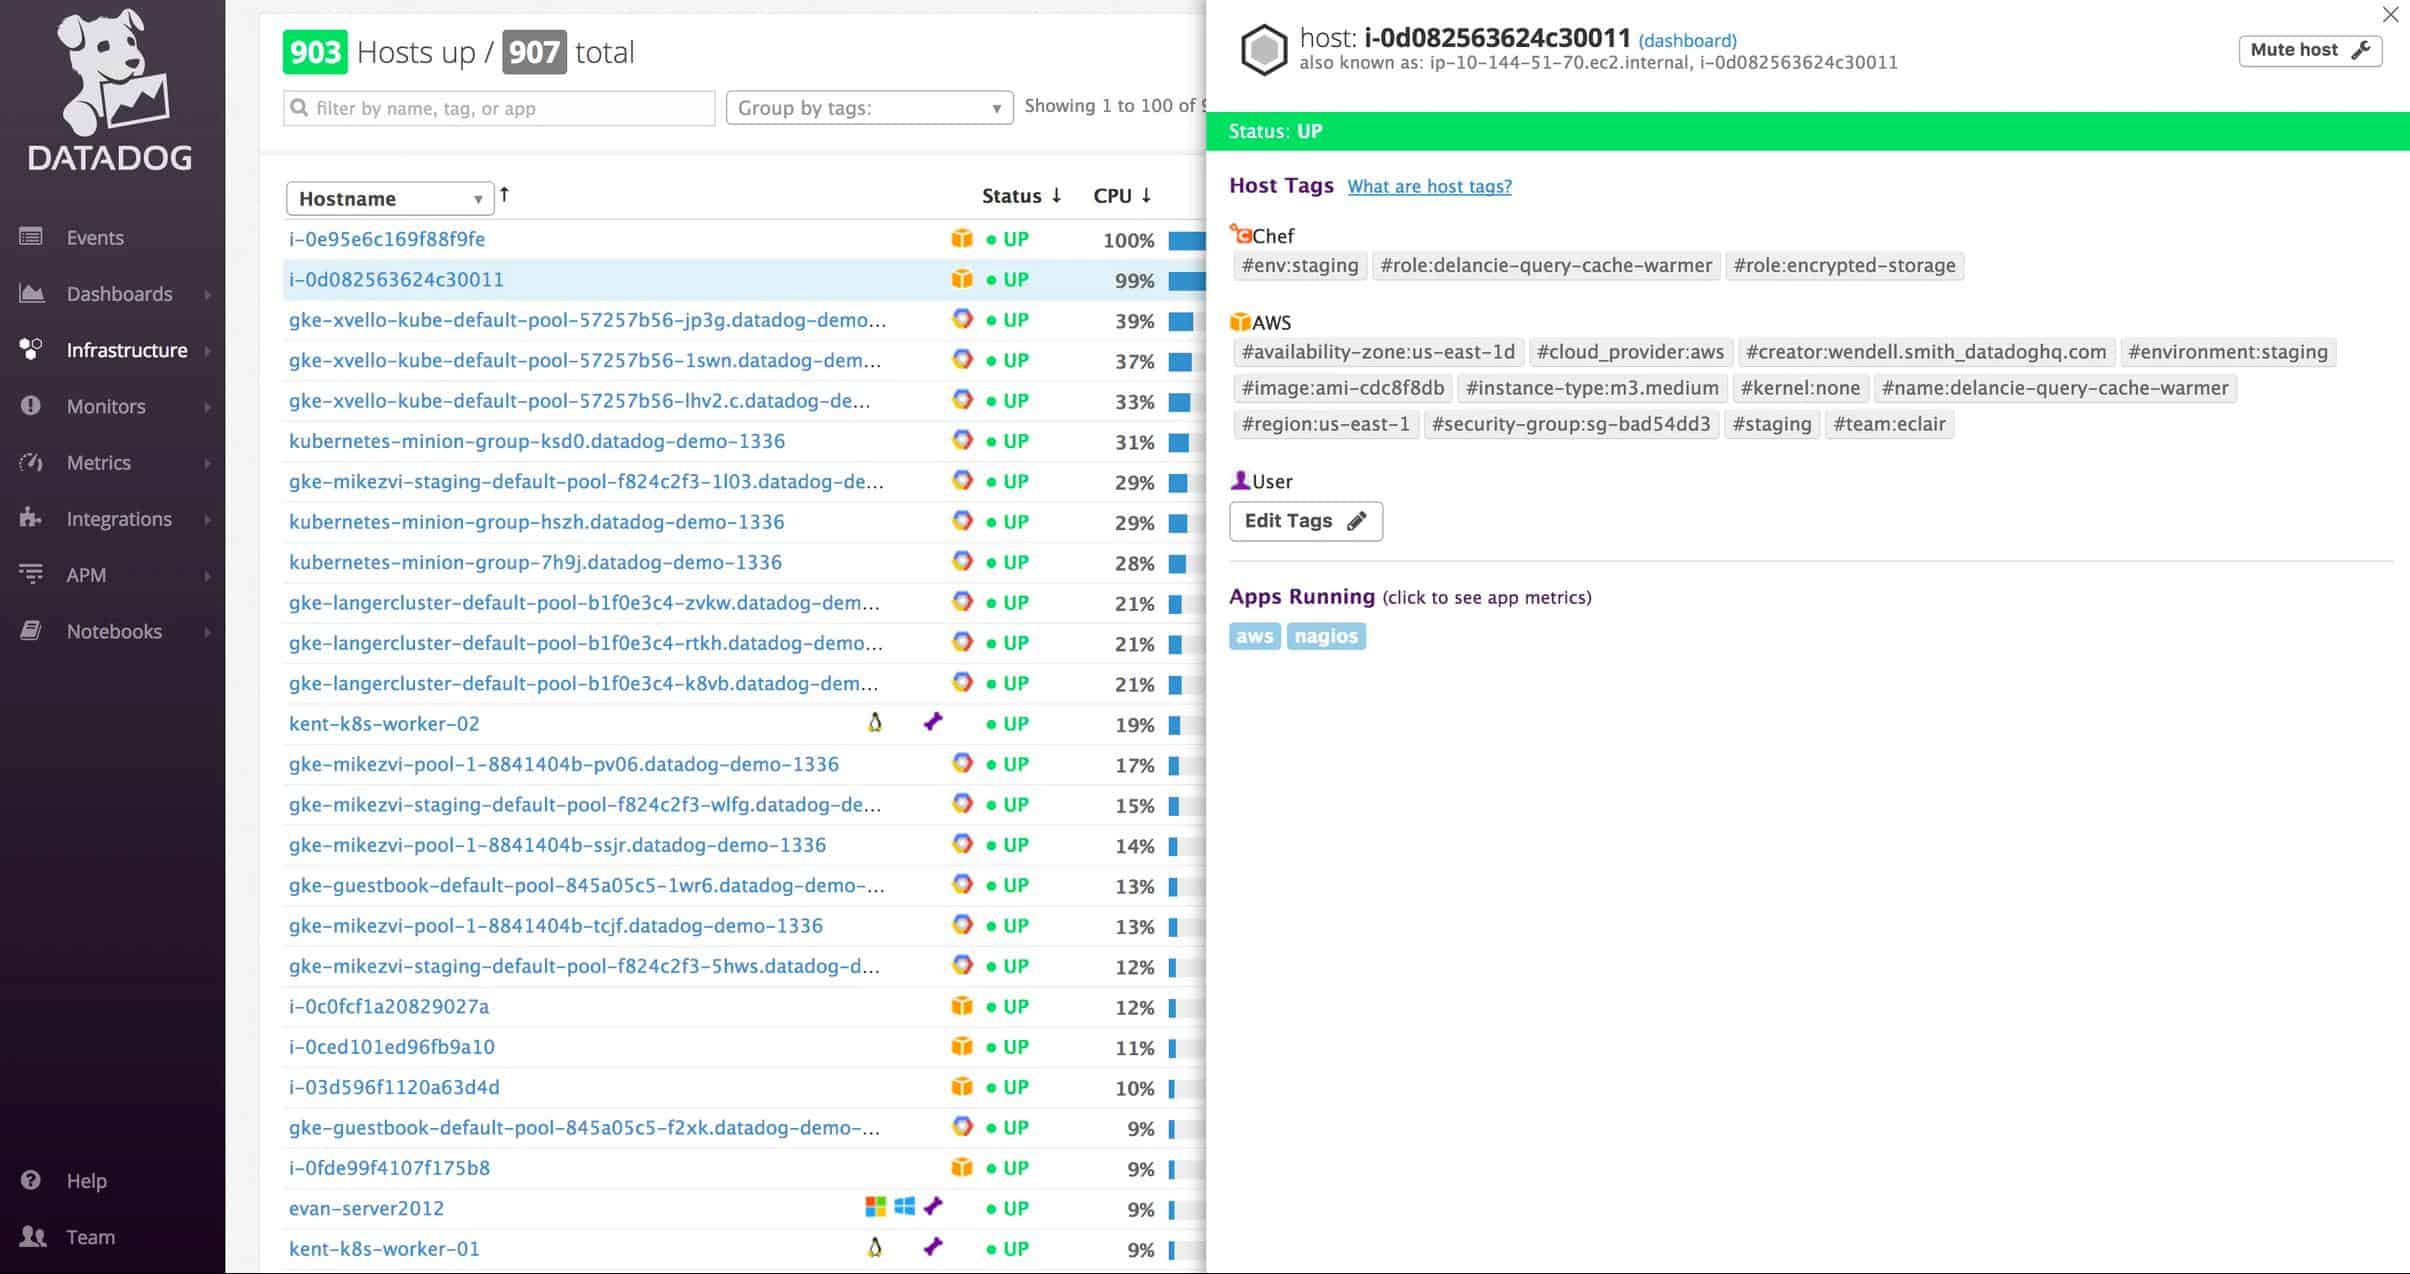Expand the Integrations submenu arrow
Viewport: 2410px width, 1274px height.
coord(208,519)
